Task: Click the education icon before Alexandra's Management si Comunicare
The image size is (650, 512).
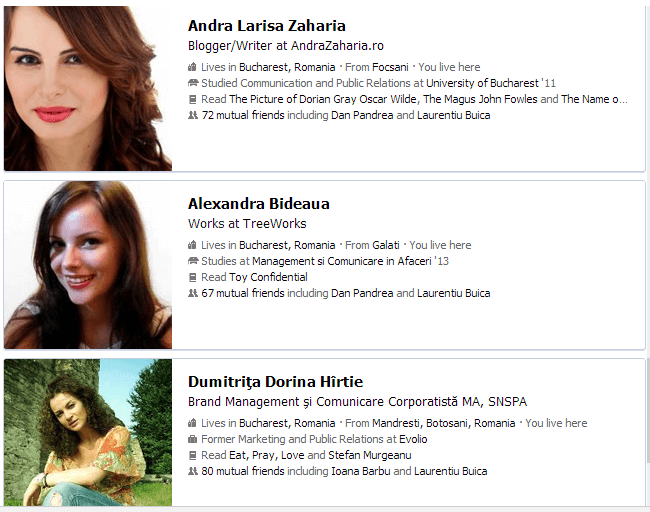Action: coord(193,261)
